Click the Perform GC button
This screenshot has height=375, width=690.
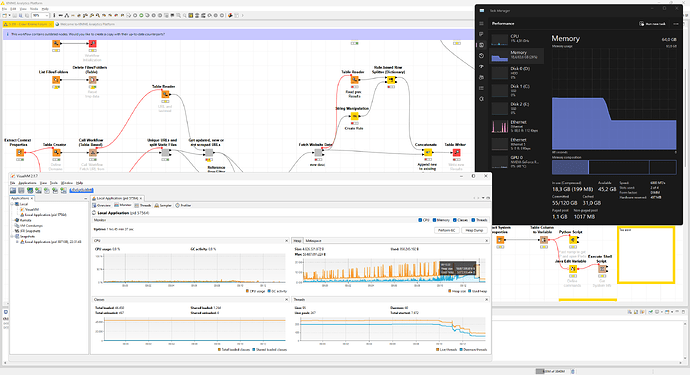(447, 230)
